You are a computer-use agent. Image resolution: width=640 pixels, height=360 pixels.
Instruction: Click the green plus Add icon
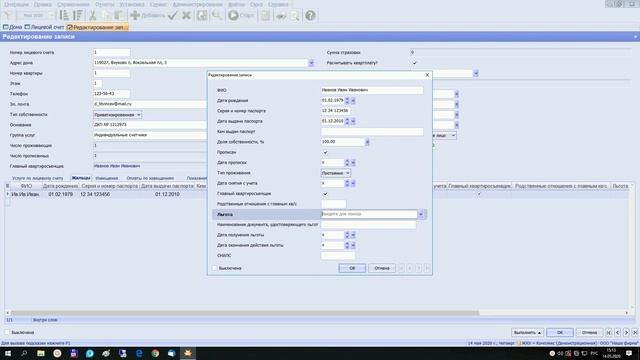pyautogui.click(x=135, y=16)
